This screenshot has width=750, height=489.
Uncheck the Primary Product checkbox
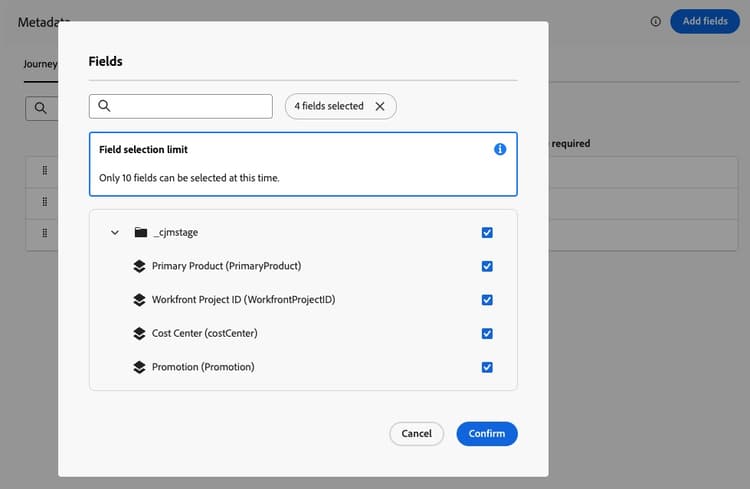[487, 266]
